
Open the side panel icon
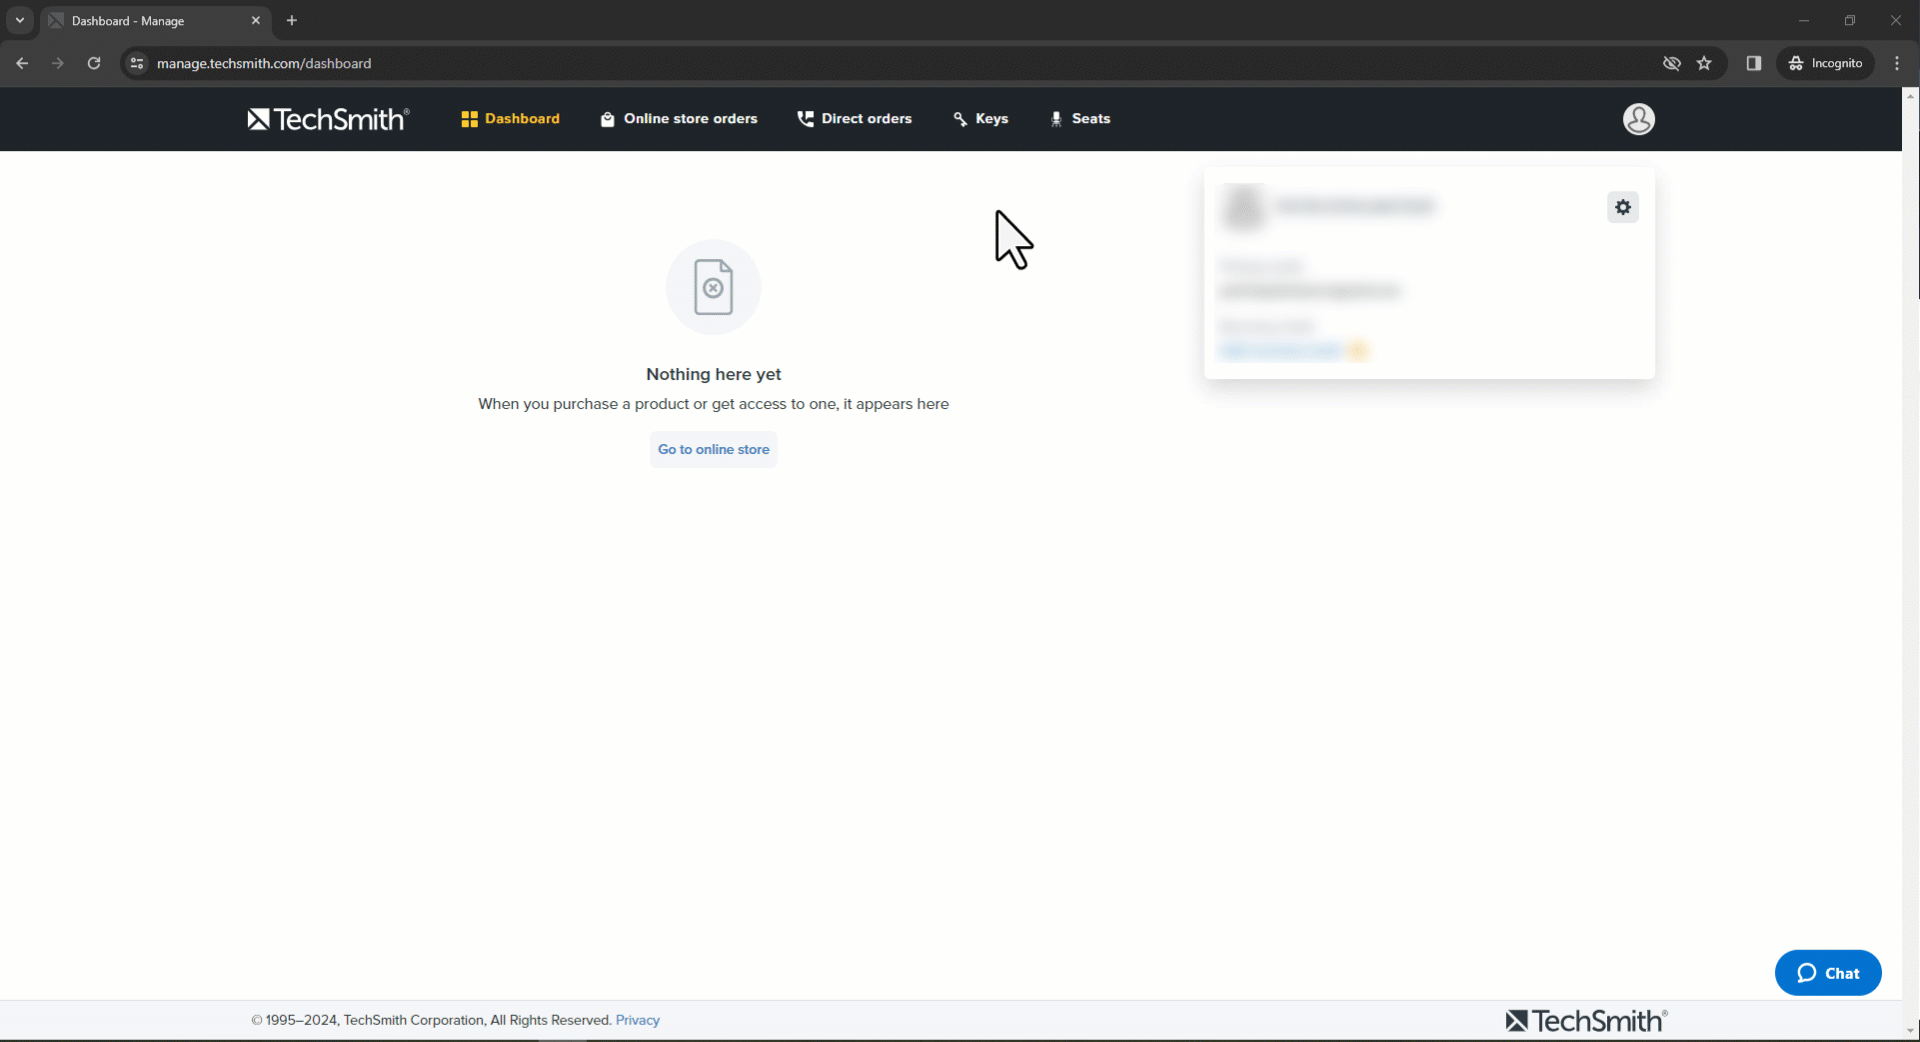(x=1753, y=63)
